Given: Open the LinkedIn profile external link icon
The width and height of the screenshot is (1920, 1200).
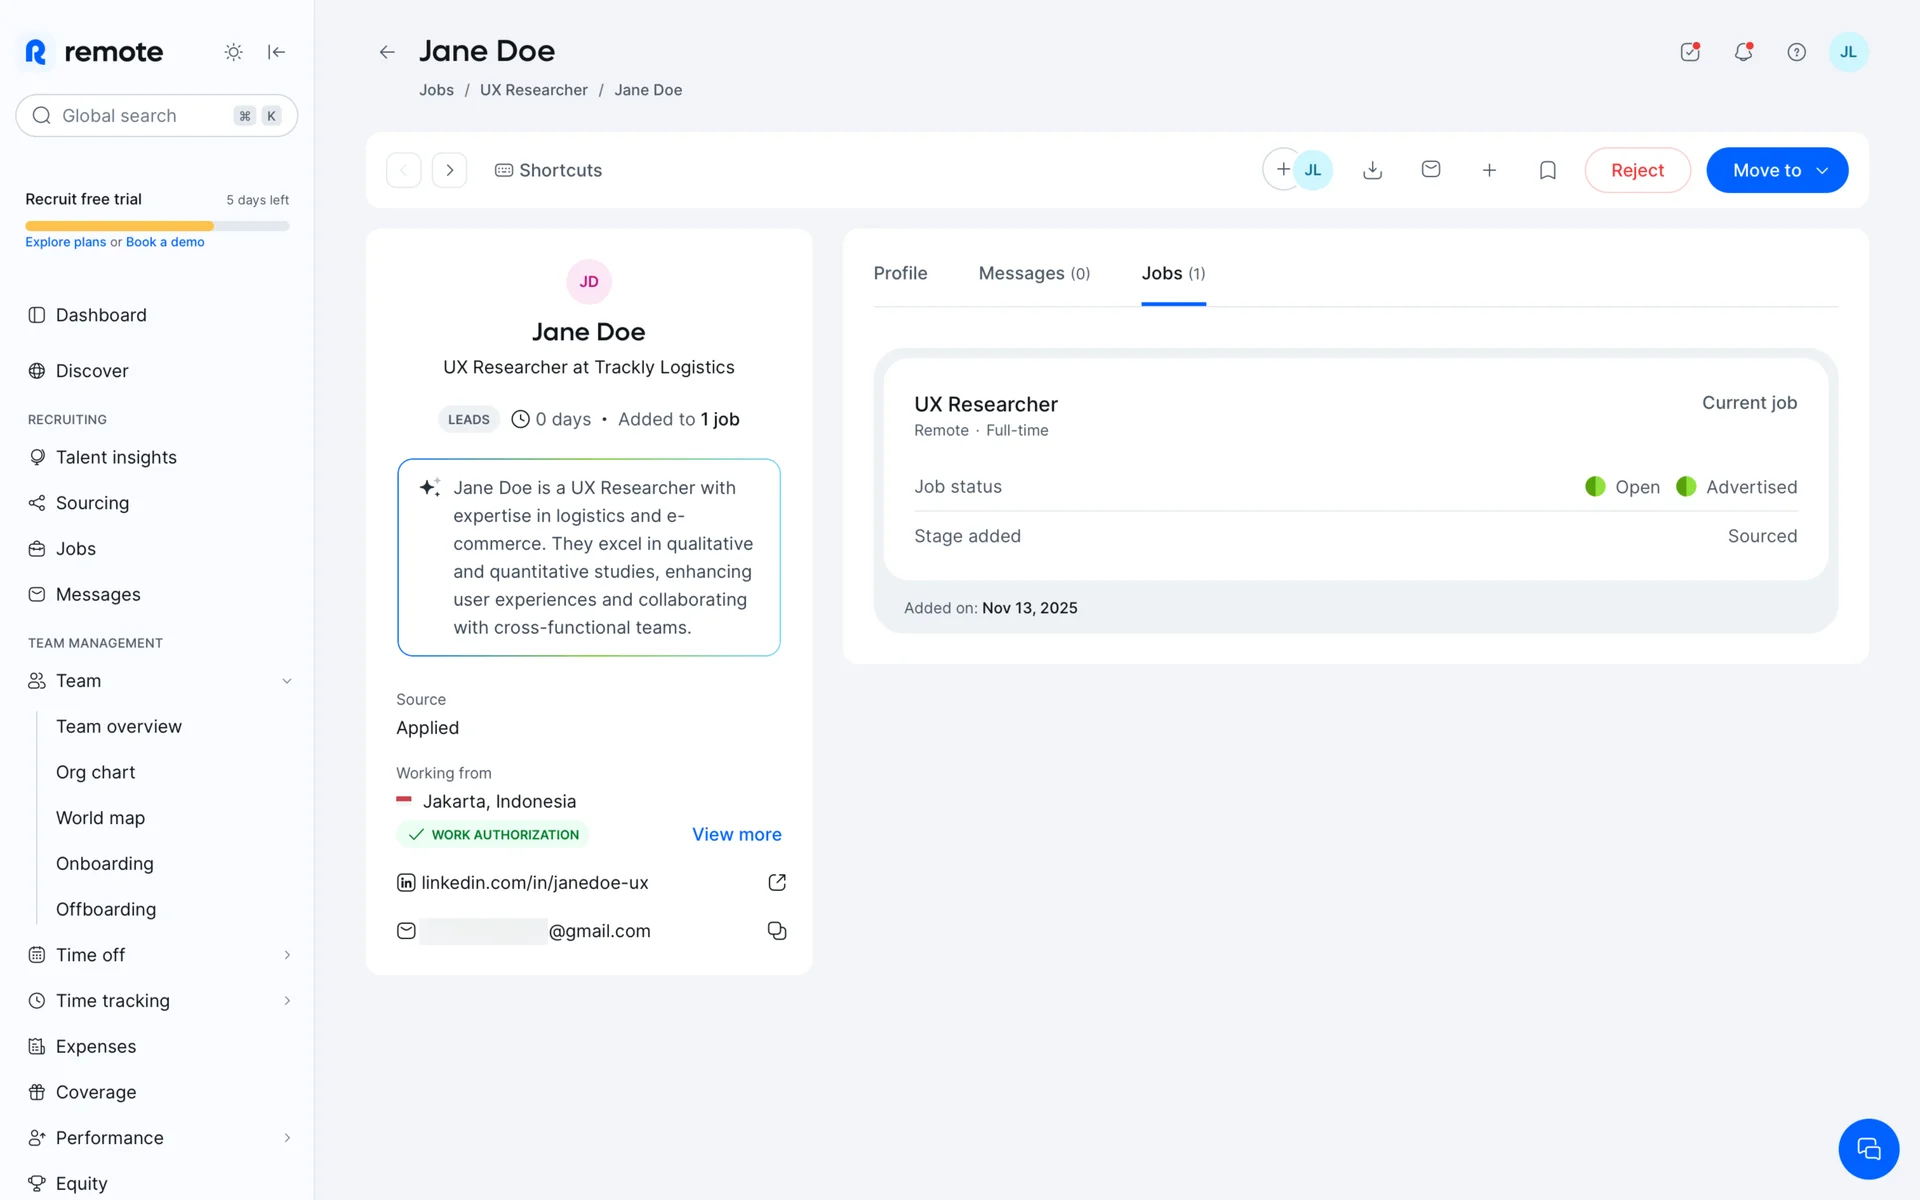Looking at the screenshot, I should [x=776, y=882].
